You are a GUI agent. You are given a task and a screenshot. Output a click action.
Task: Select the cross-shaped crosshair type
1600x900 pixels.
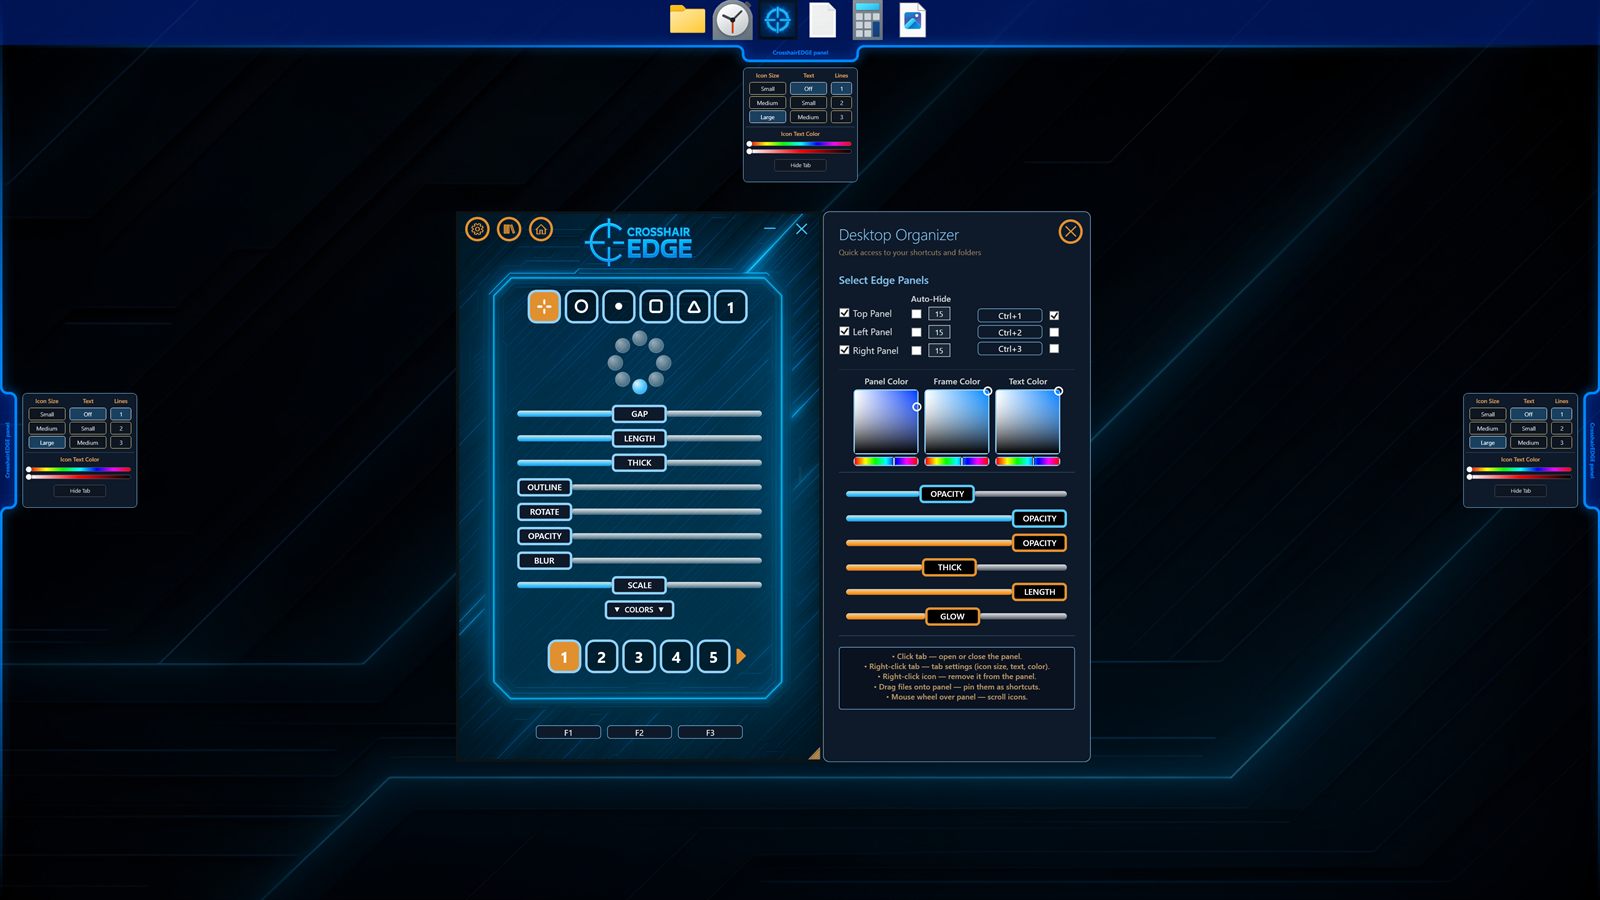tap(544, 307)
